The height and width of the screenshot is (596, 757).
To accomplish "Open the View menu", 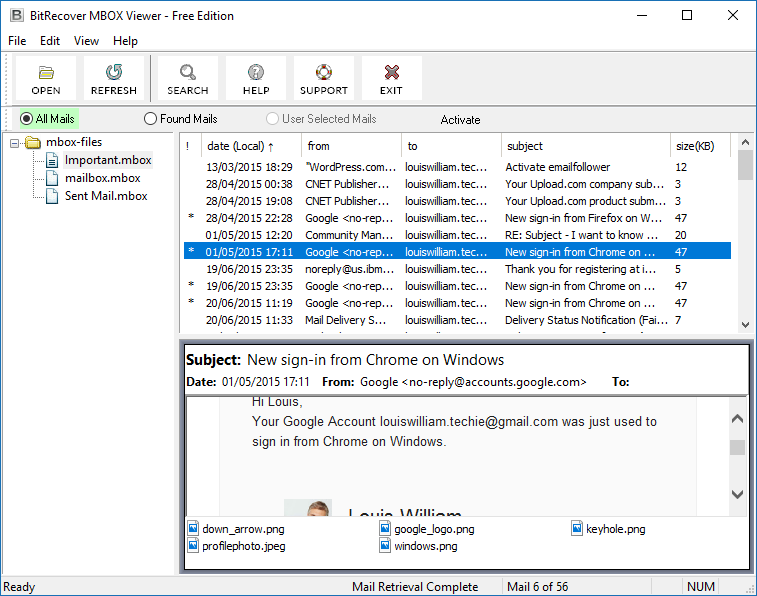I will point(86,41).
